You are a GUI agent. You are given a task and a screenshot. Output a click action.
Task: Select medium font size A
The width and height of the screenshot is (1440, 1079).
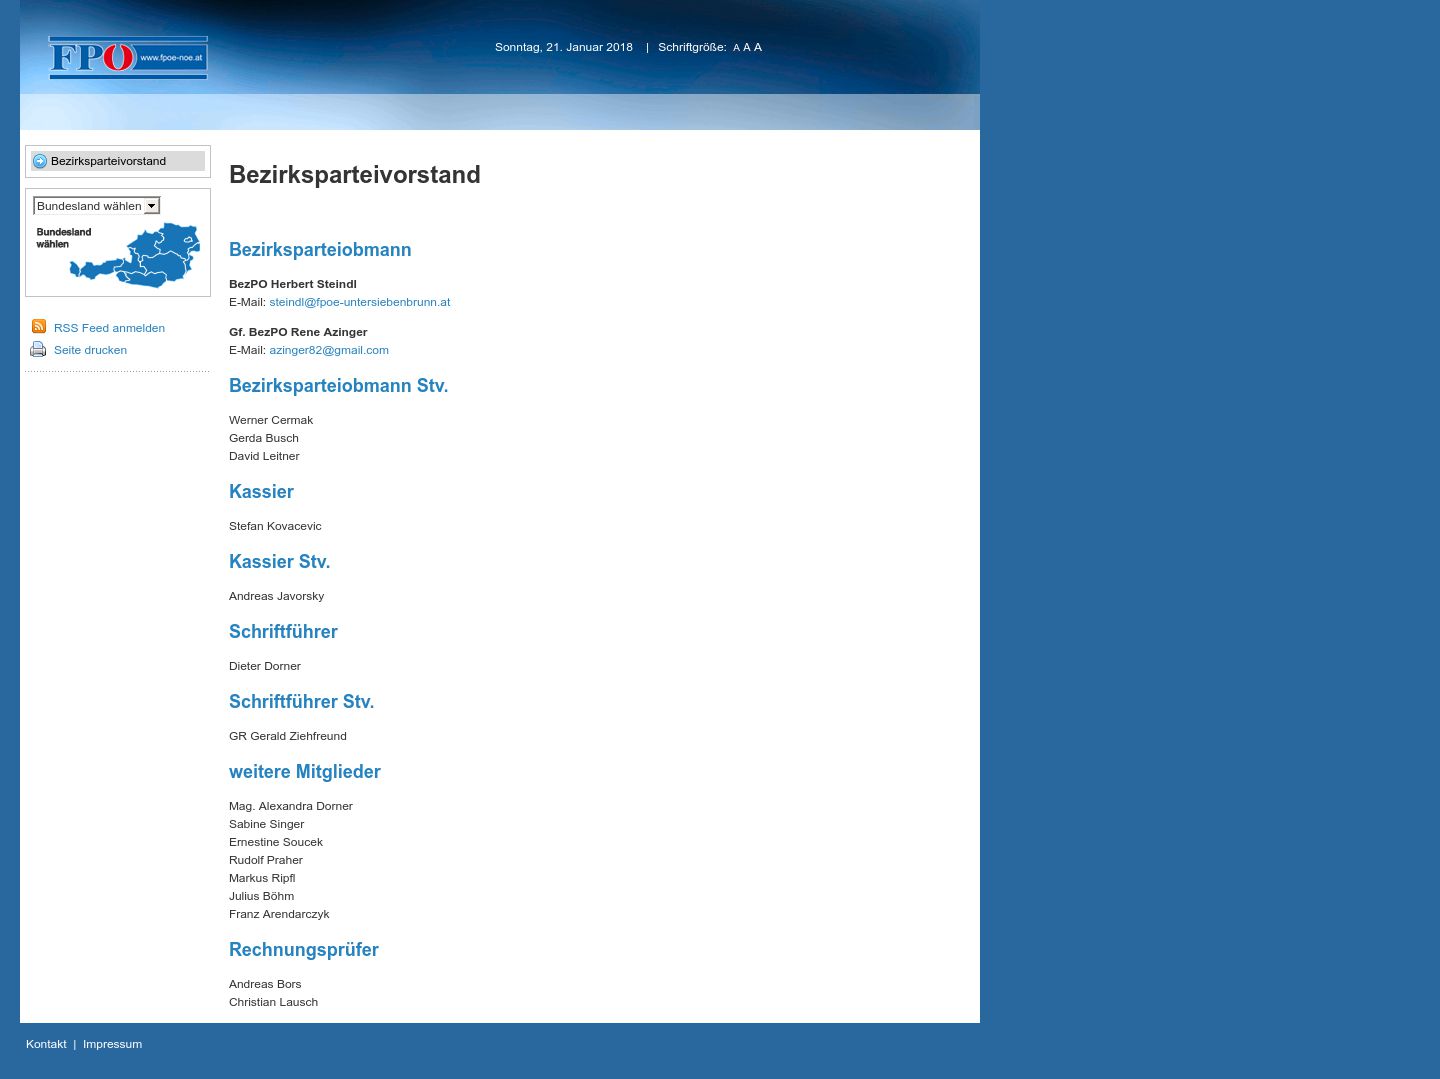747,48
